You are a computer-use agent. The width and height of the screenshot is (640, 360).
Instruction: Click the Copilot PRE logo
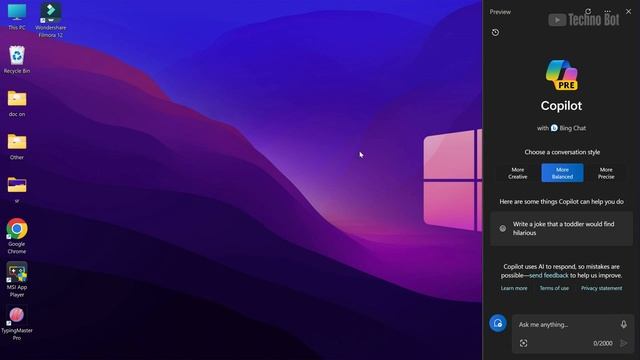coord(562,75)
